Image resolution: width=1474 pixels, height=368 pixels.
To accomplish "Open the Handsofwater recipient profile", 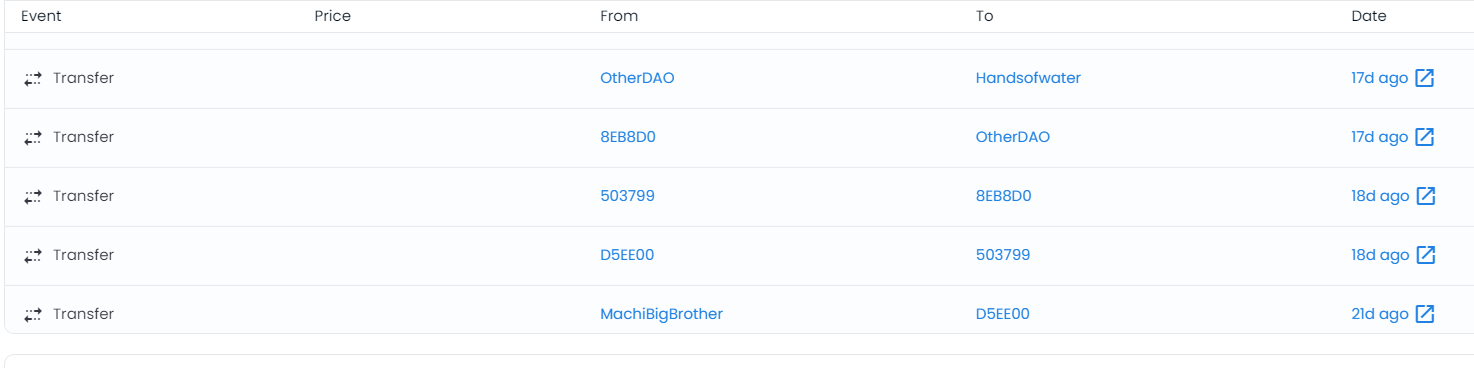I will [1028, 78].
